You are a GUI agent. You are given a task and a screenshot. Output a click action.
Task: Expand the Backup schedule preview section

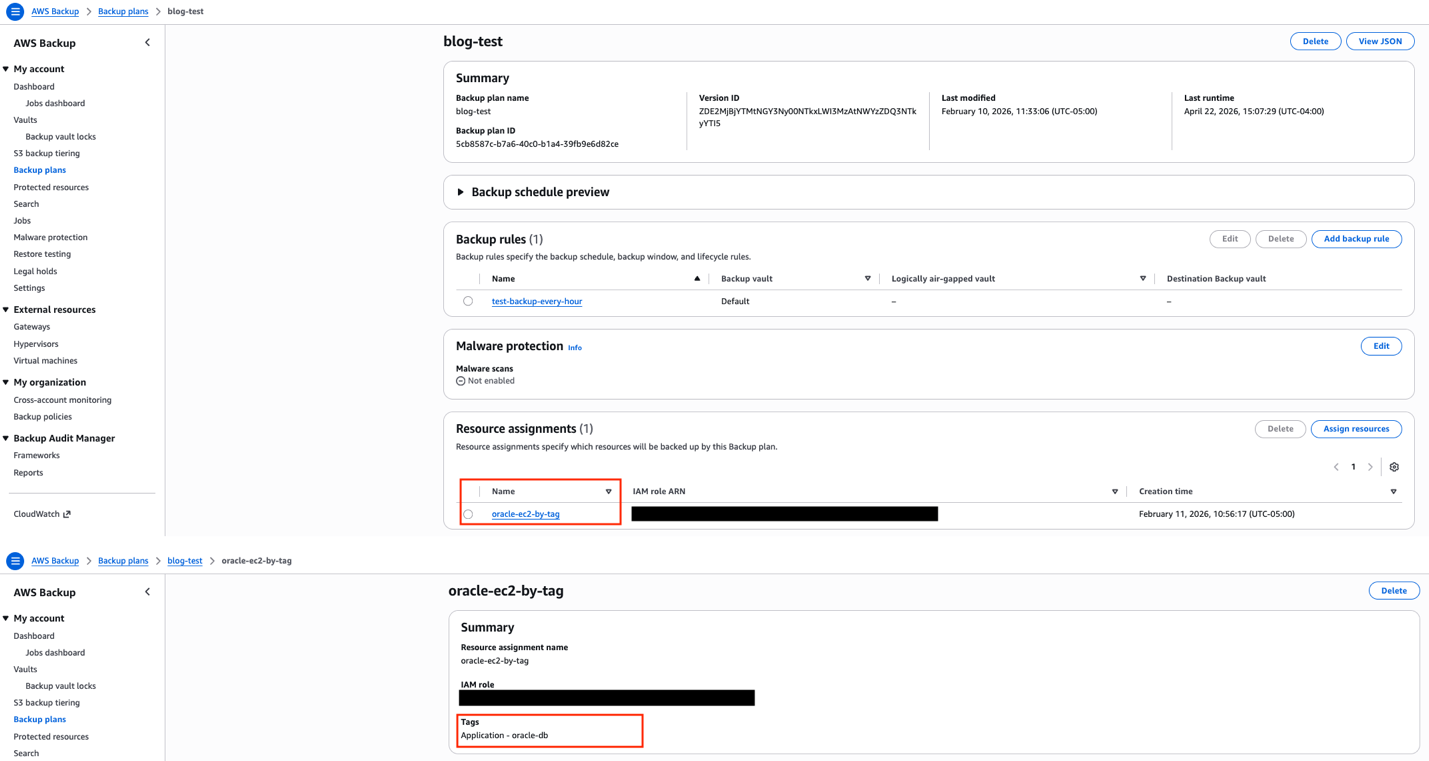461,192
